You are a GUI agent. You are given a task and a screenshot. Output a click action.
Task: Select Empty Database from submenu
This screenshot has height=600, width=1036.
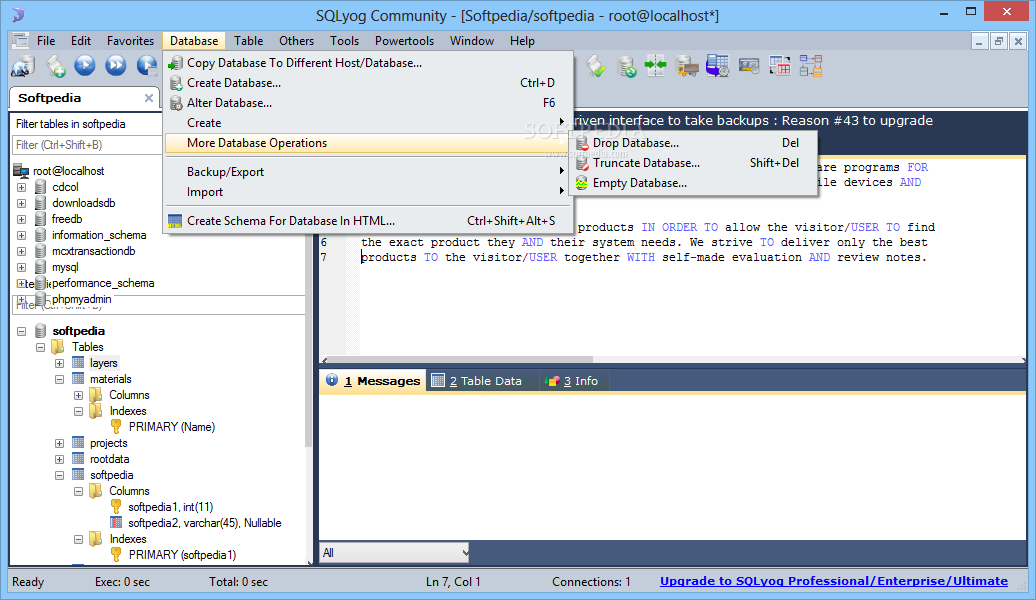coord(694,183)
